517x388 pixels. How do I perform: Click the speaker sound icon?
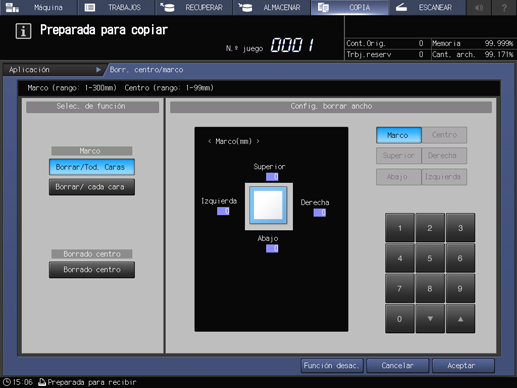click(479, 7)
